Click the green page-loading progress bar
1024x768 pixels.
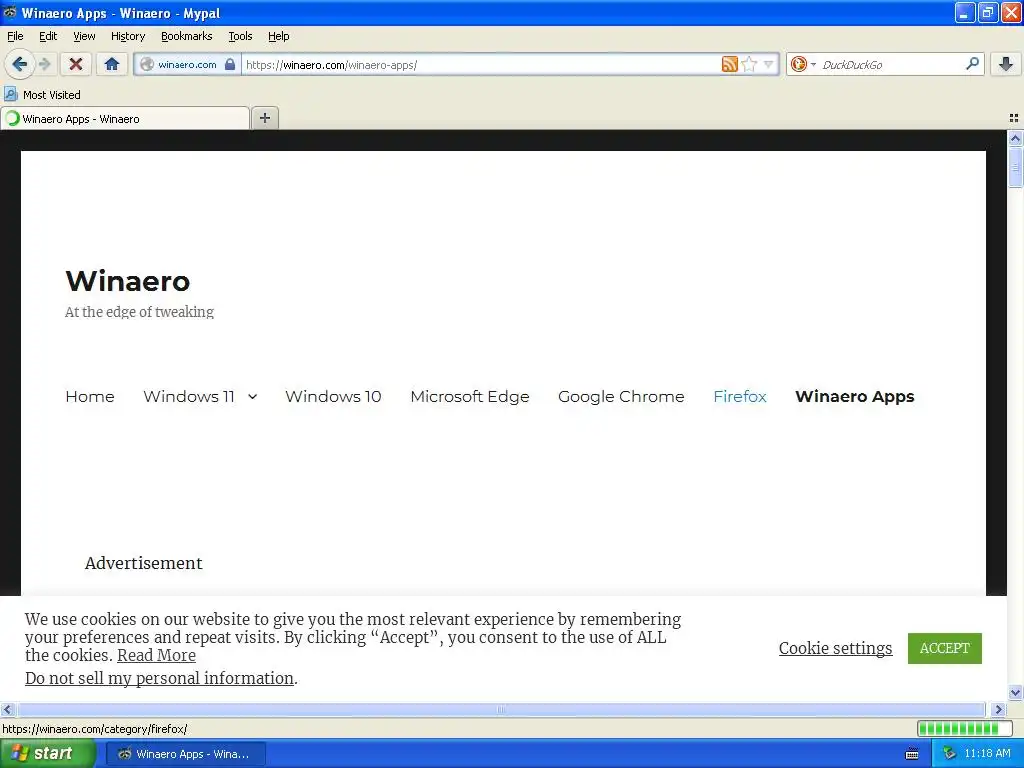pos(964,728)
